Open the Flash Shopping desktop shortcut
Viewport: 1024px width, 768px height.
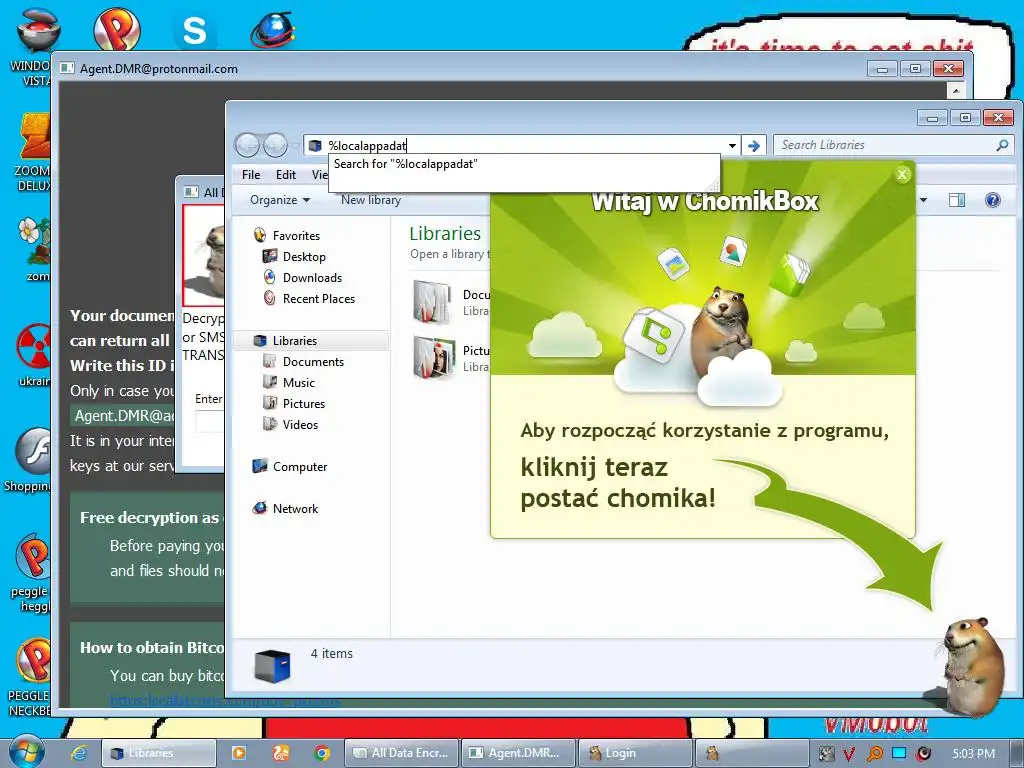coord(30,460)
